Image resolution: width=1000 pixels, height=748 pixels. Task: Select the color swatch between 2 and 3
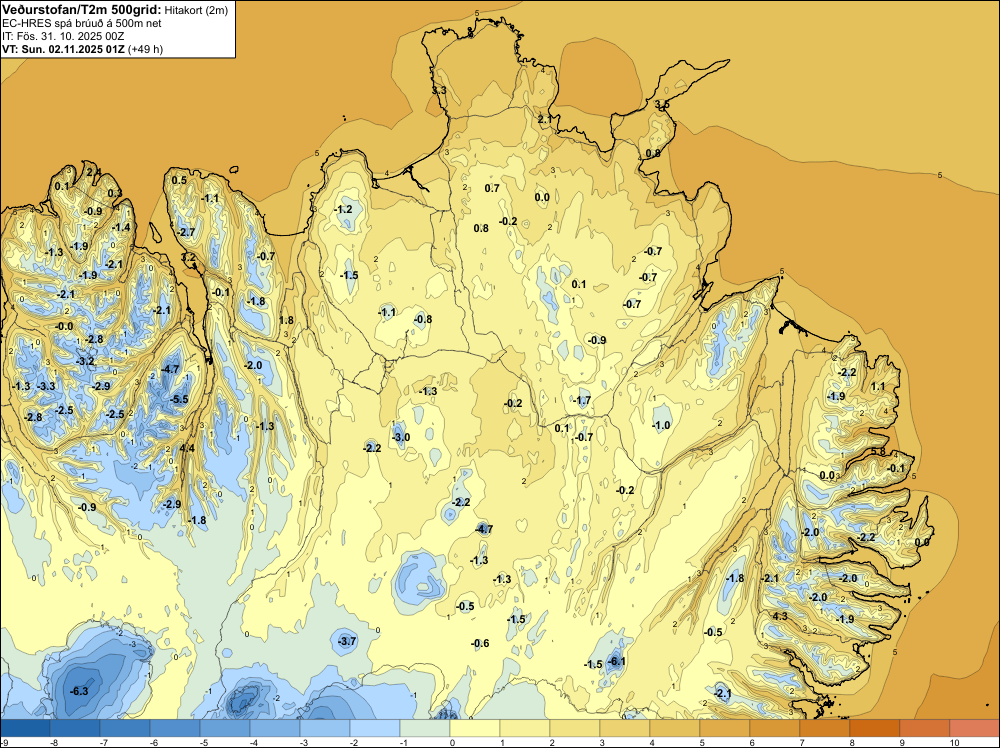[575, 728]
